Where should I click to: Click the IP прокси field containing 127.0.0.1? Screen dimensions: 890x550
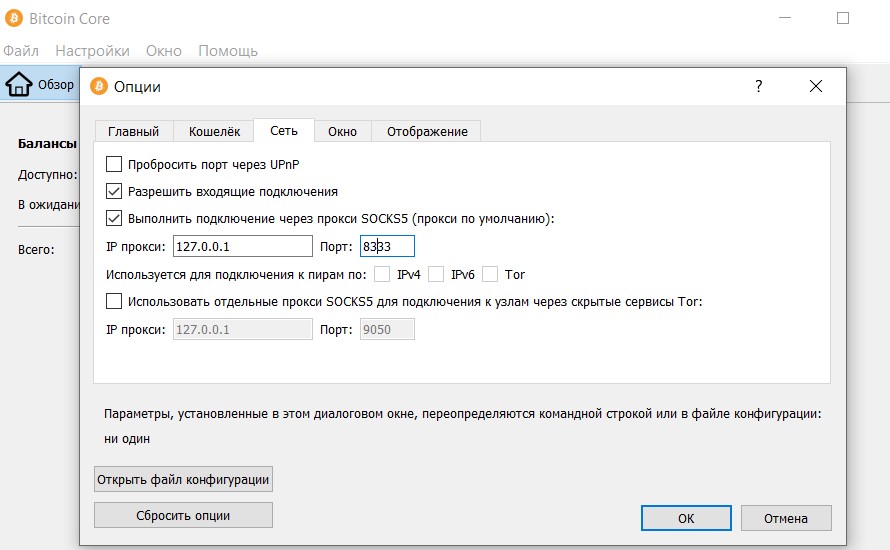(x=243, y=246)
